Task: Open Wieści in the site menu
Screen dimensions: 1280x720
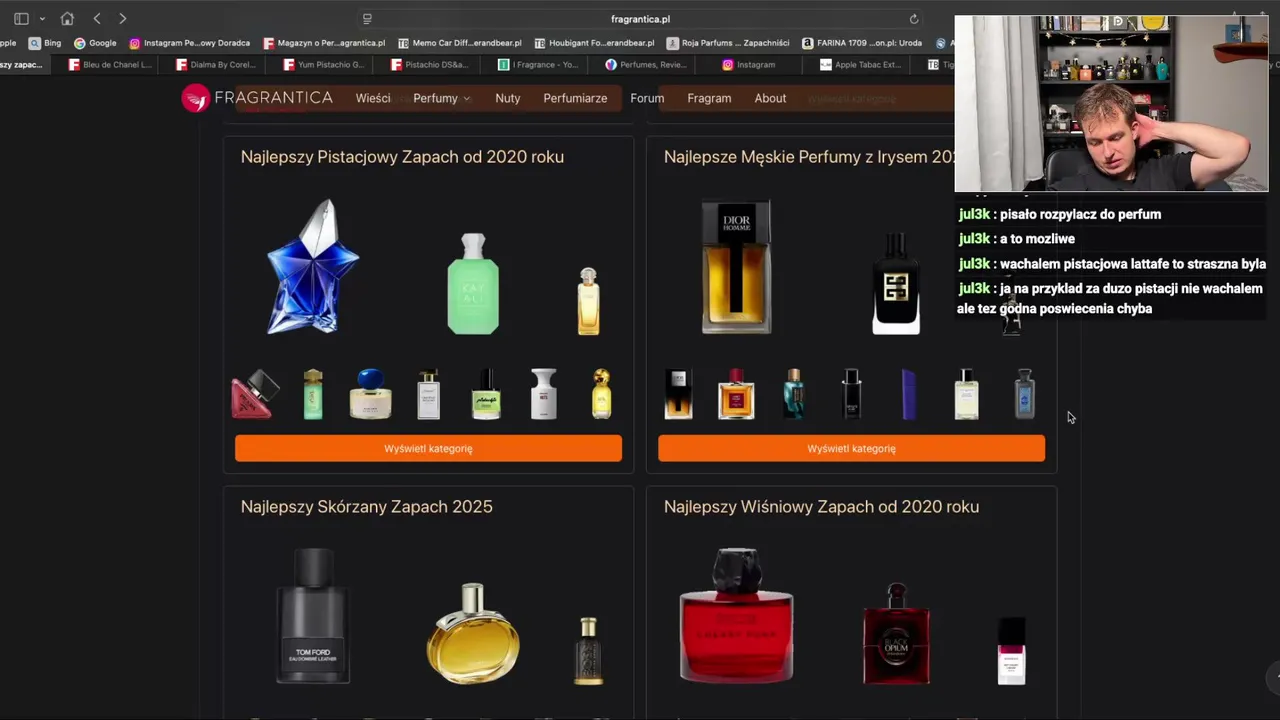Action: pyautogui.click(x=373, y=98)
